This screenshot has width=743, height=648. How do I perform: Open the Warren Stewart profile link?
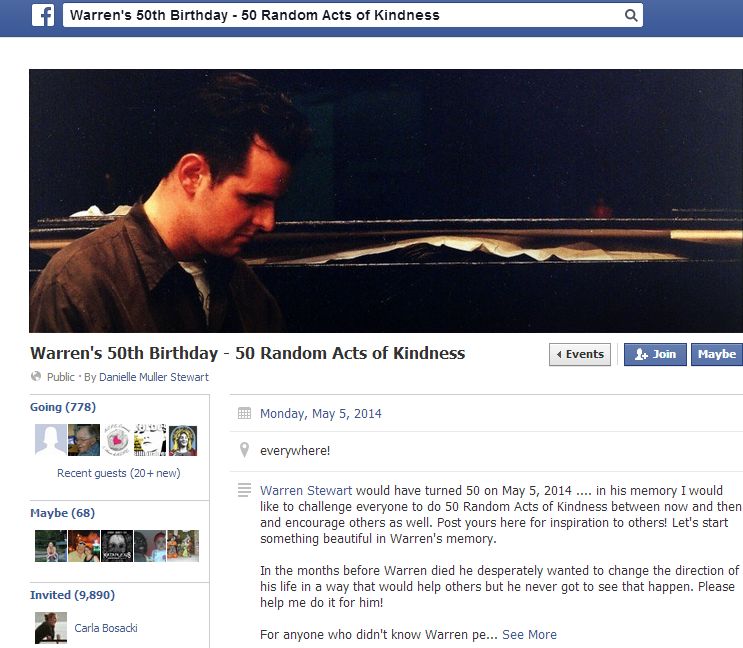(306, 490)
